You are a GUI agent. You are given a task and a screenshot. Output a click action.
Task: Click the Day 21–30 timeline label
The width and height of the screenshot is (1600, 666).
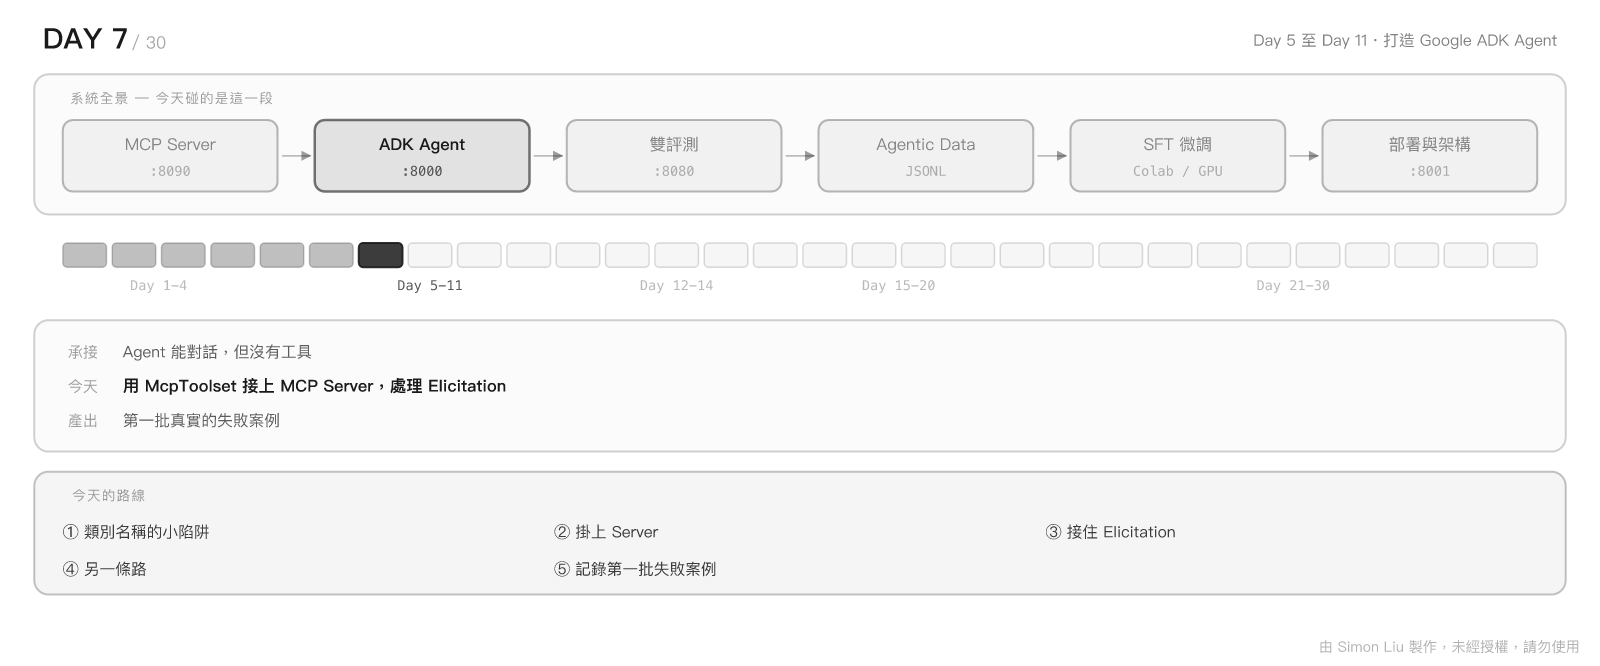[x=1293, y=286]
